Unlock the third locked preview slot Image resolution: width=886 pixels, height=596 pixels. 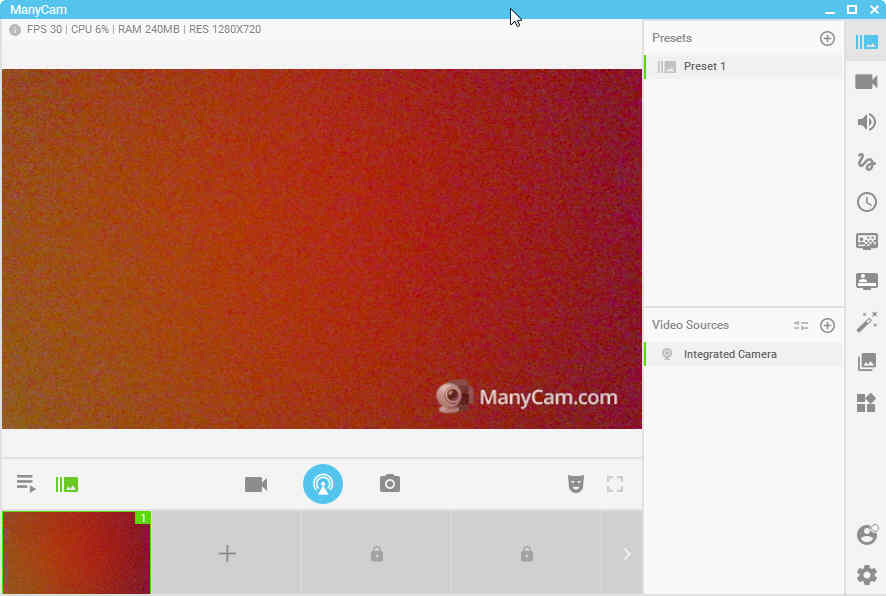[375, 553]
